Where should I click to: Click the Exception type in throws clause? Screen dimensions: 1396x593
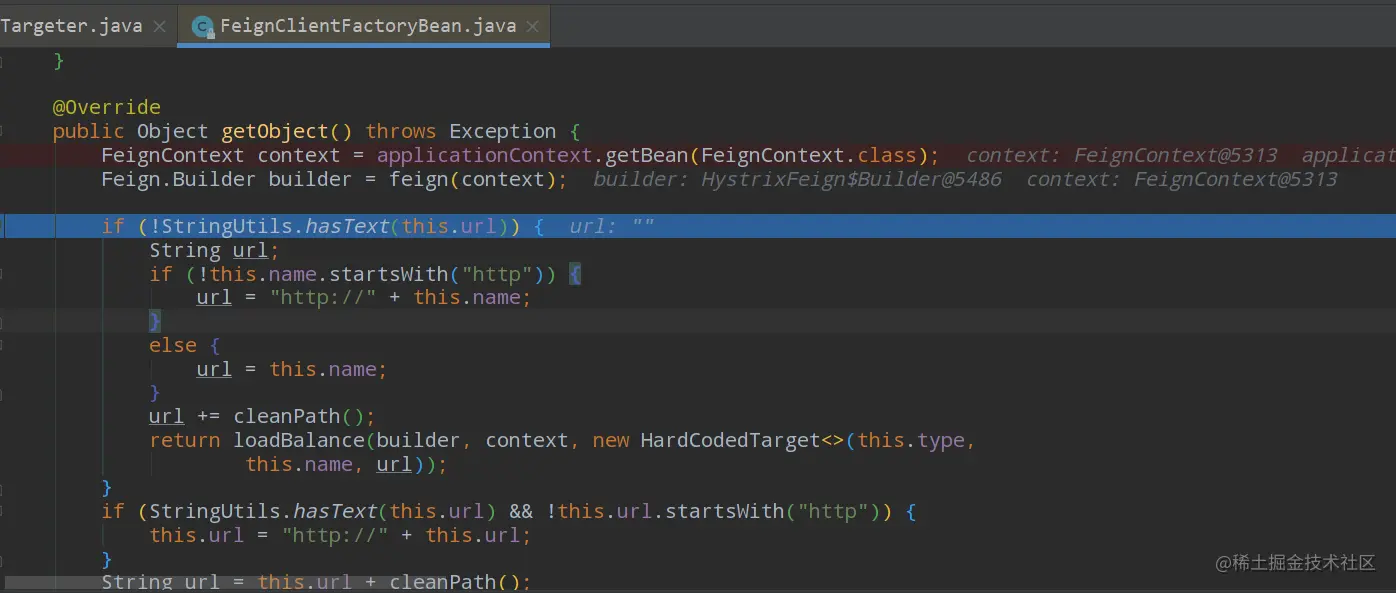(502, 131)
